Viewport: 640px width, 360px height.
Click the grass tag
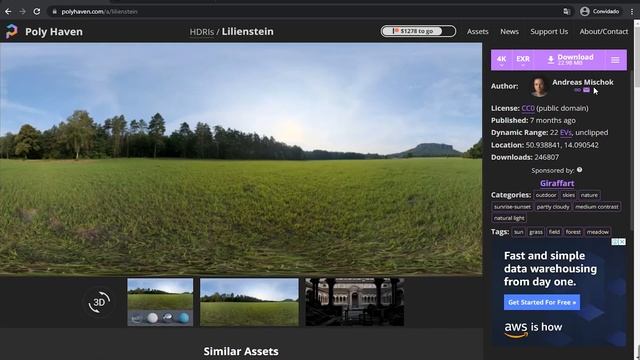tap(536, 232)
